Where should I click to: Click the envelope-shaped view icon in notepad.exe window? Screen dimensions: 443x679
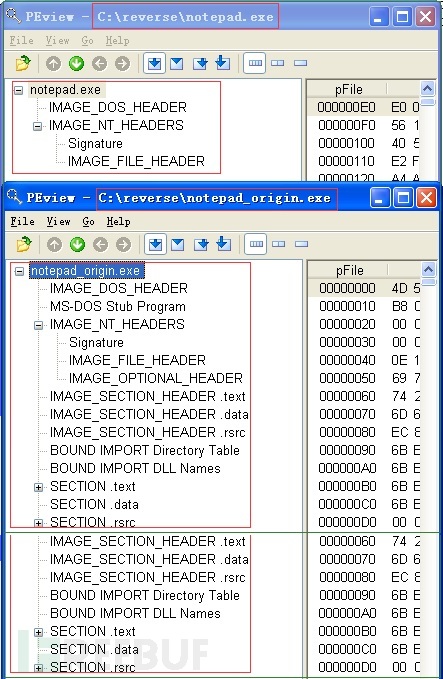[176, 64]
